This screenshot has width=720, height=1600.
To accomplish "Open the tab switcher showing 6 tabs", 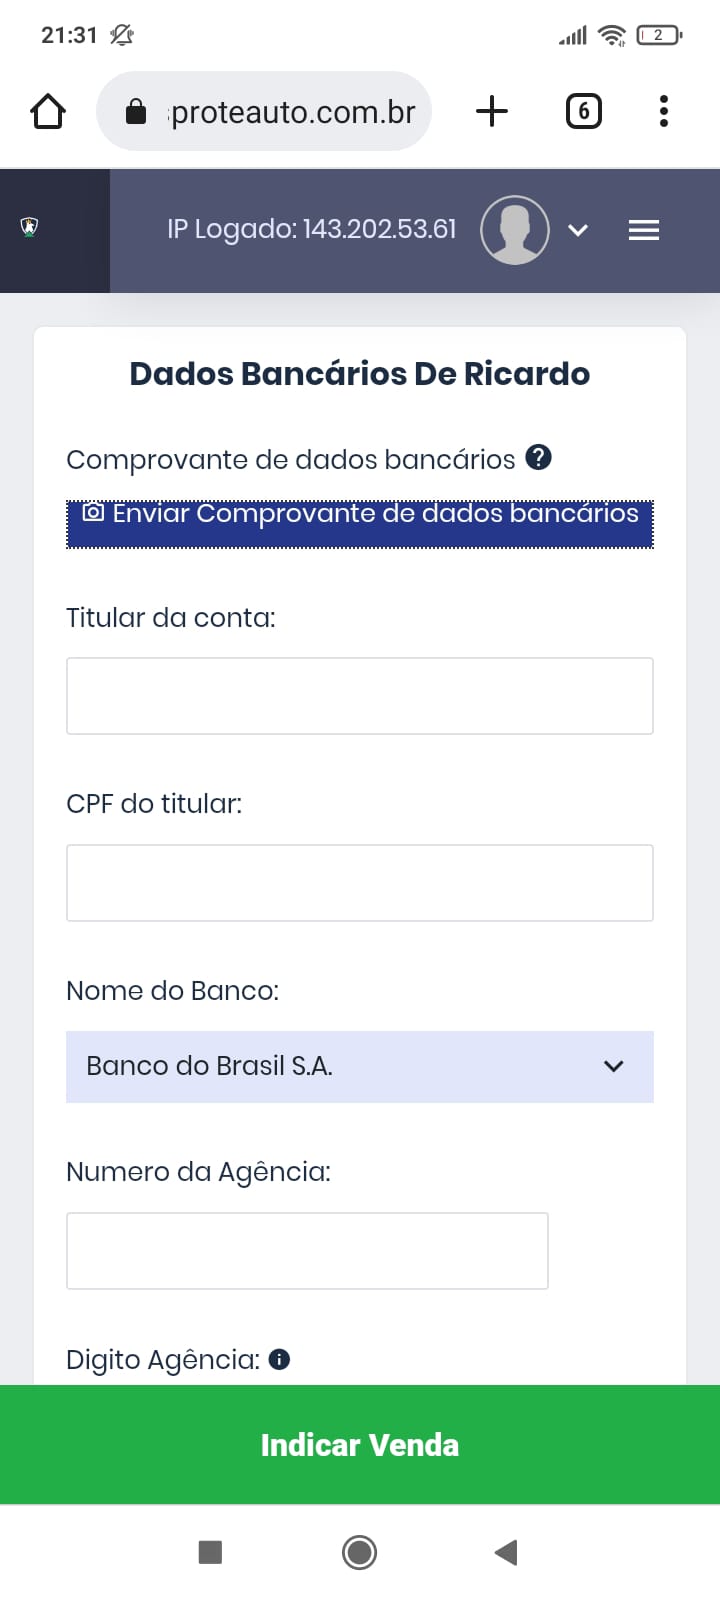I will click(583, 111).
